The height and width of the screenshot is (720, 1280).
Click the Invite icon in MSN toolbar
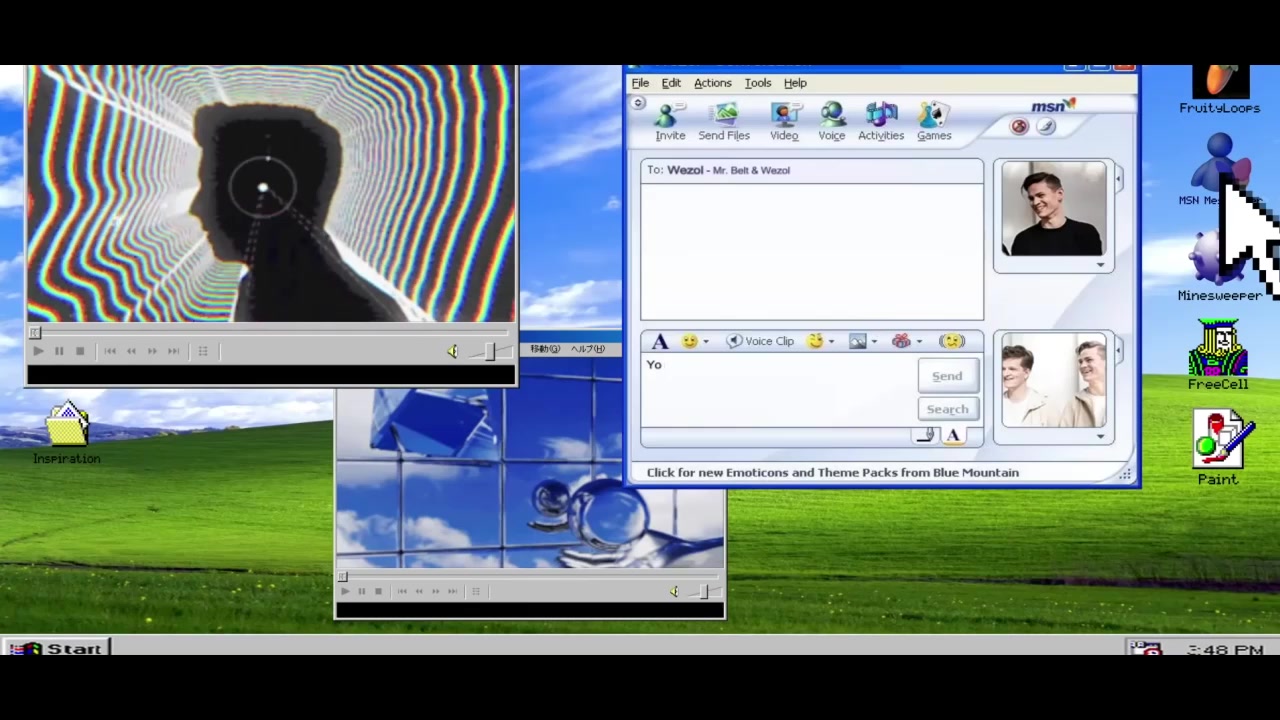coord(670,121)
